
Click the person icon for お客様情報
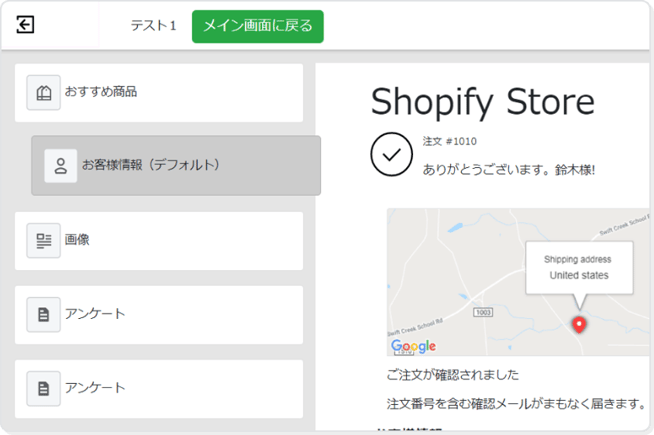[60, 166]
